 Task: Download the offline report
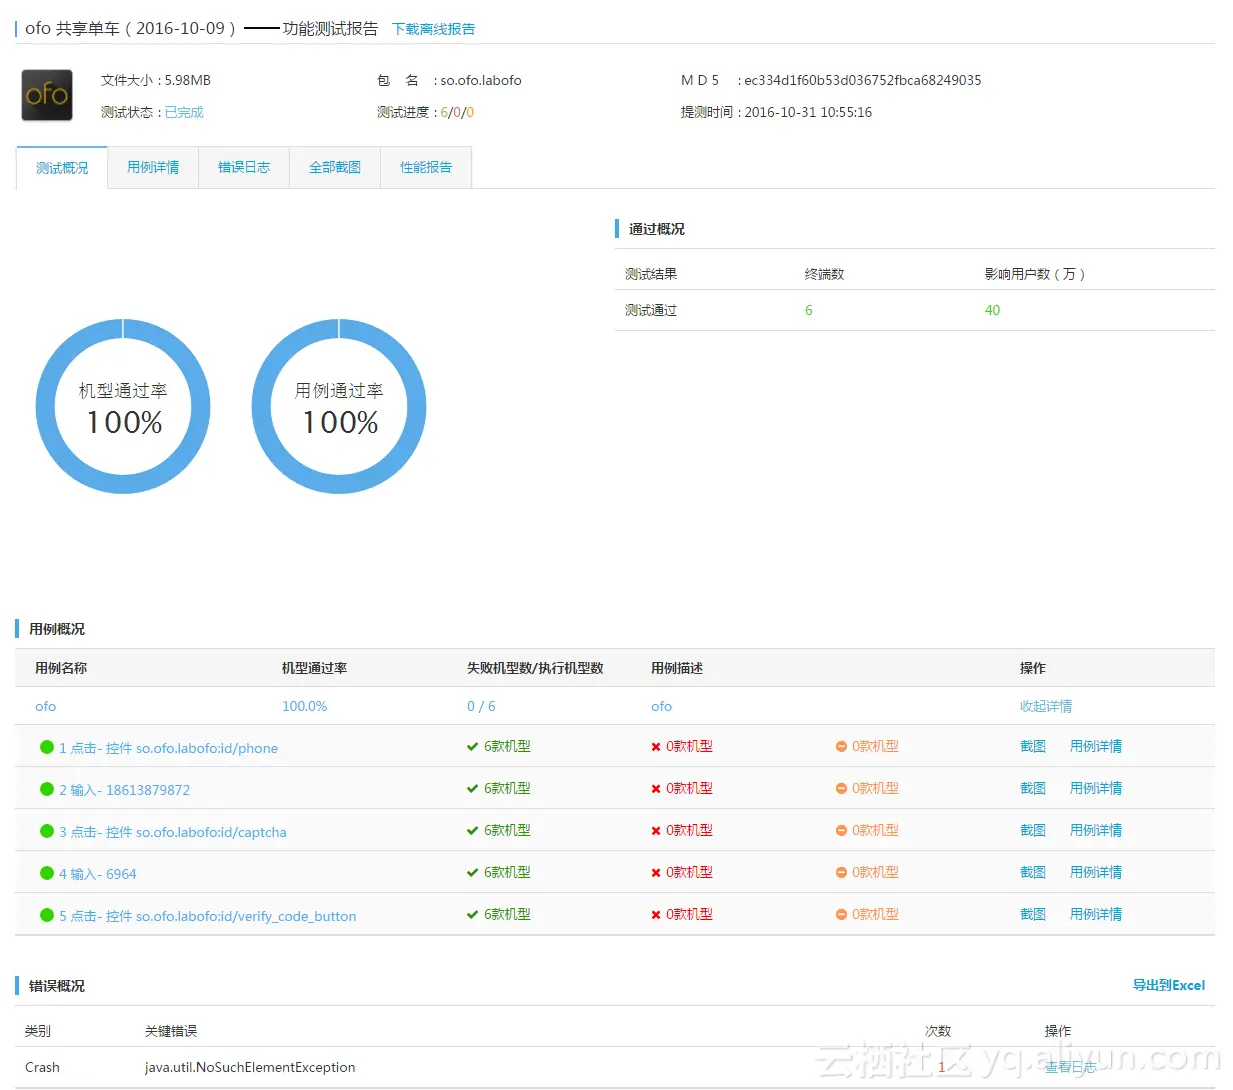coord(434,29)
